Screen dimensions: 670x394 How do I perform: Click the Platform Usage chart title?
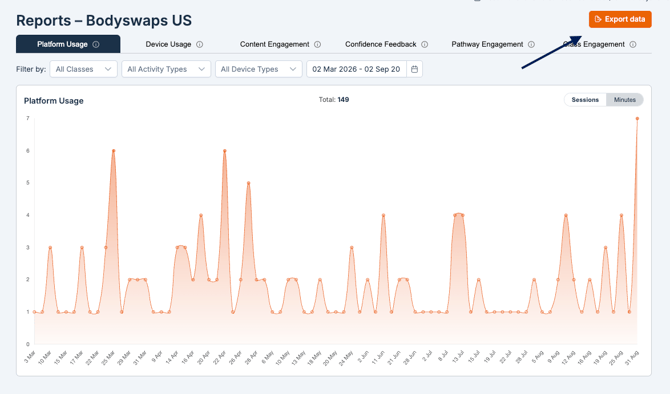[x=53, y=101]
